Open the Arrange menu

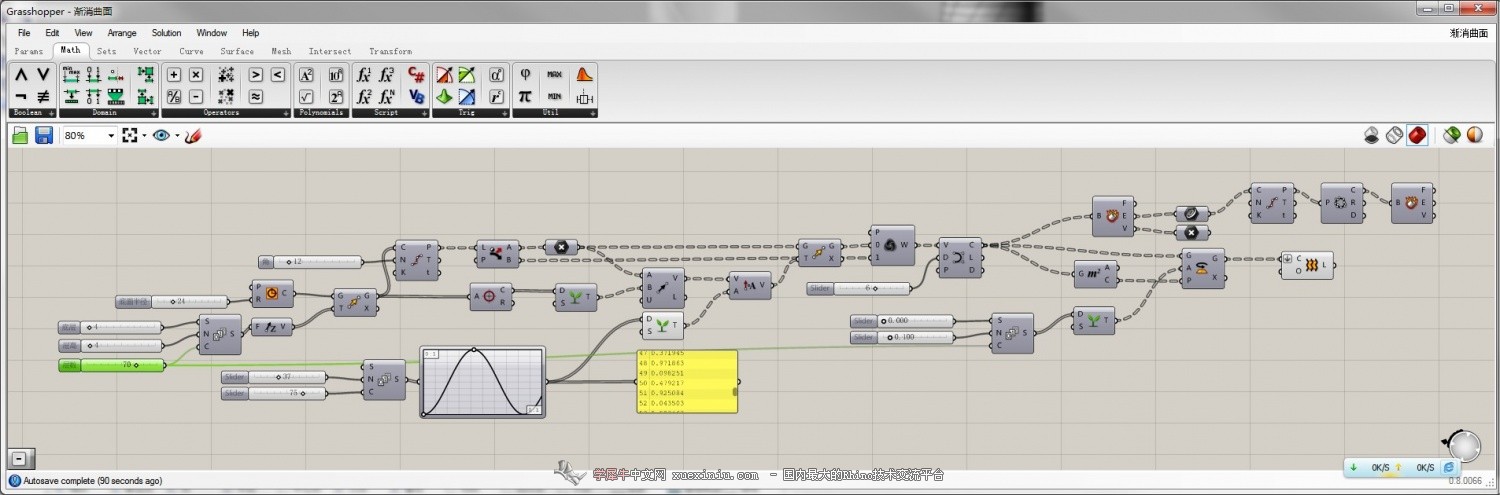(x=122, y=33)
